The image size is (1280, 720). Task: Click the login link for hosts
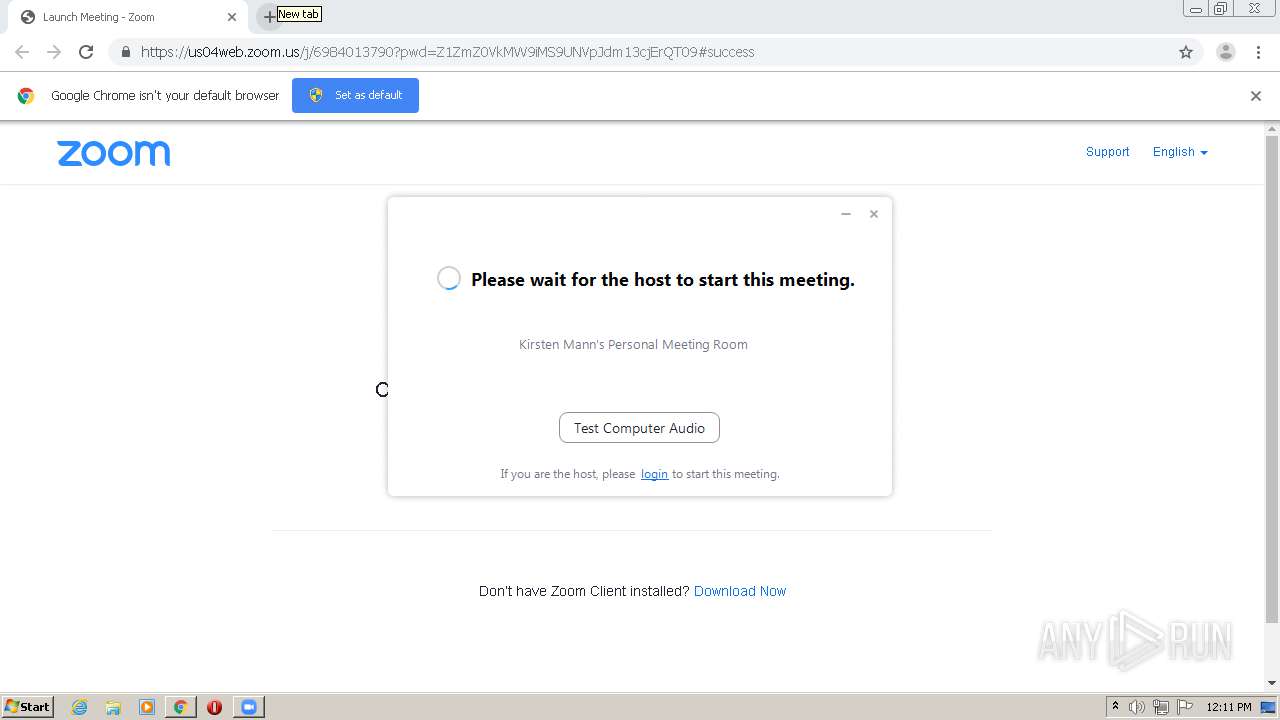point(654,474)
